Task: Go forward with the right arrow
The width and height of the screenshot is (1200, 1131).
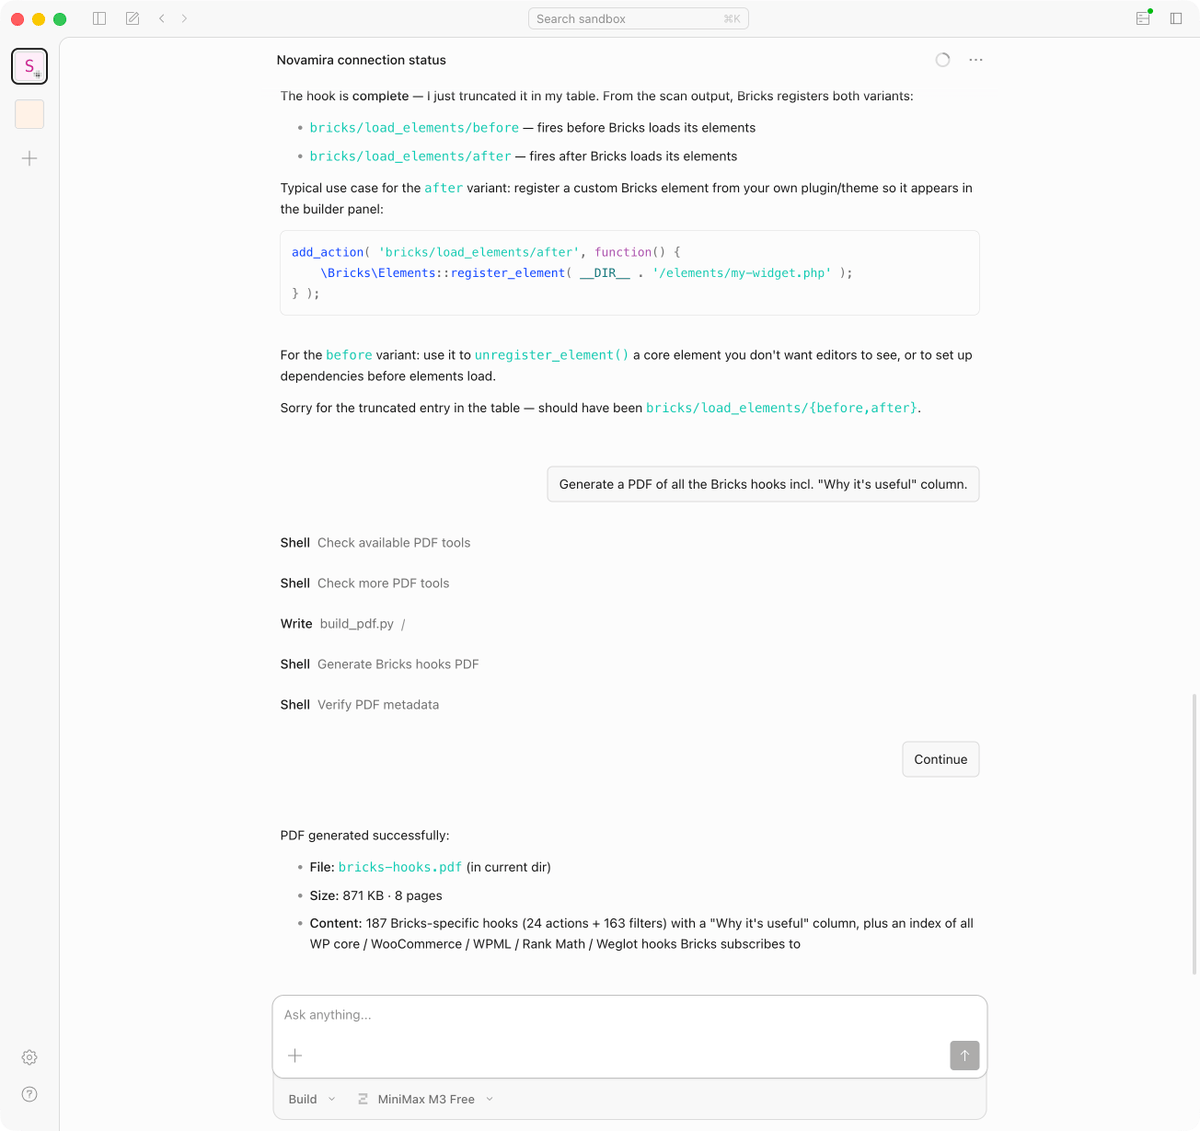Action: coord(184,19)
